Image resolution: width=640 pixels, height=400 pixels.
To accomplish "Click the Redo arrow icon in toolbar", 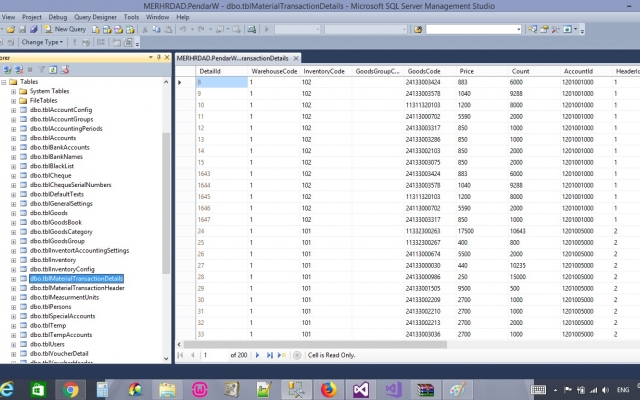I will click(x=200, y=29).
